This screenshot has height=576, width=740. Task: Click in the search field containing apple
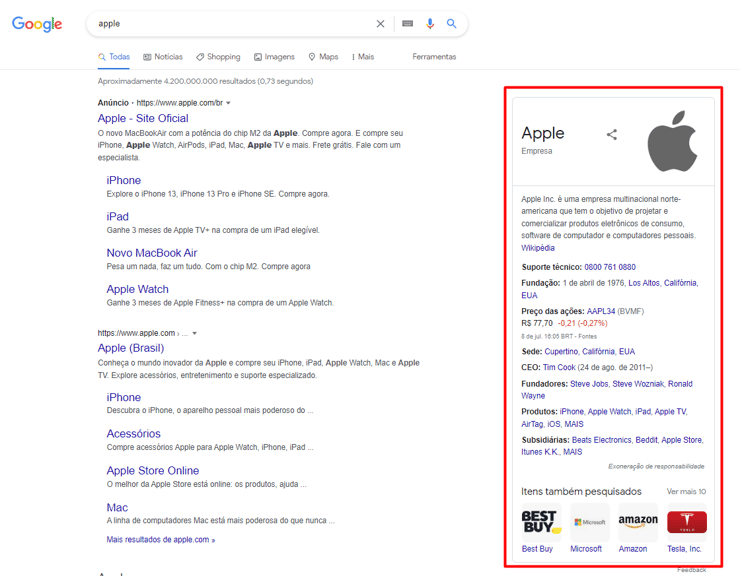(x=231, y=24)
